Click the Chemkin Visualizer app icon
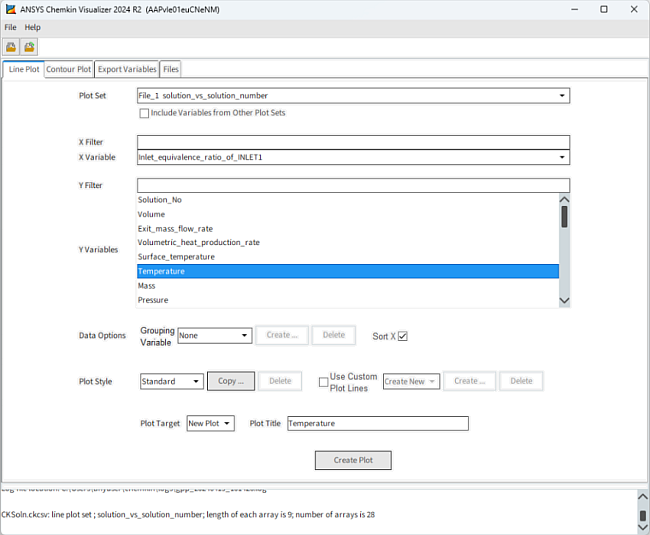 pos(11,9)
